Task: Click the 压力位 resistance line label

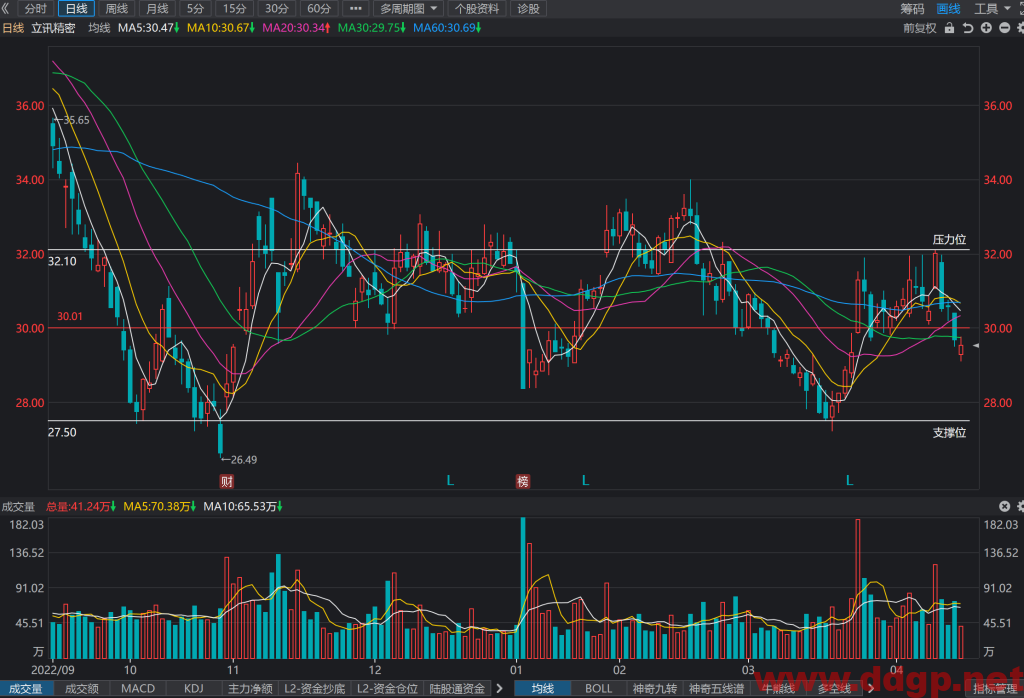Action: pyautogui.click(x=950, y=240)
